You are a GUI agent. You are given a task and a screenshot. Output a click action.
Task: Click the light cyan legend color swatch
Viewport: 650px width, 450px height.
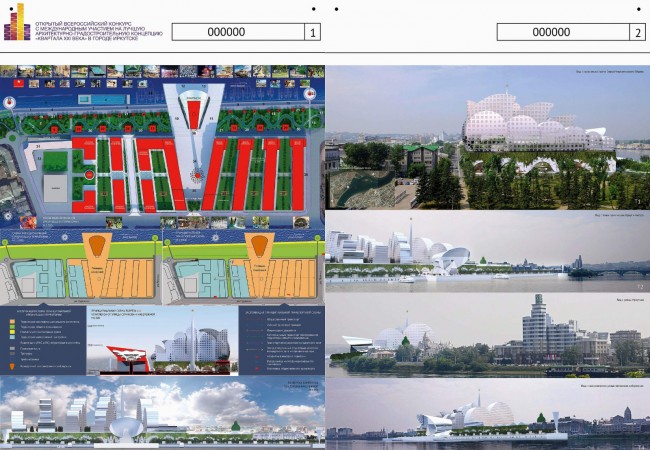pyautogui.click(x=13, y=338)
